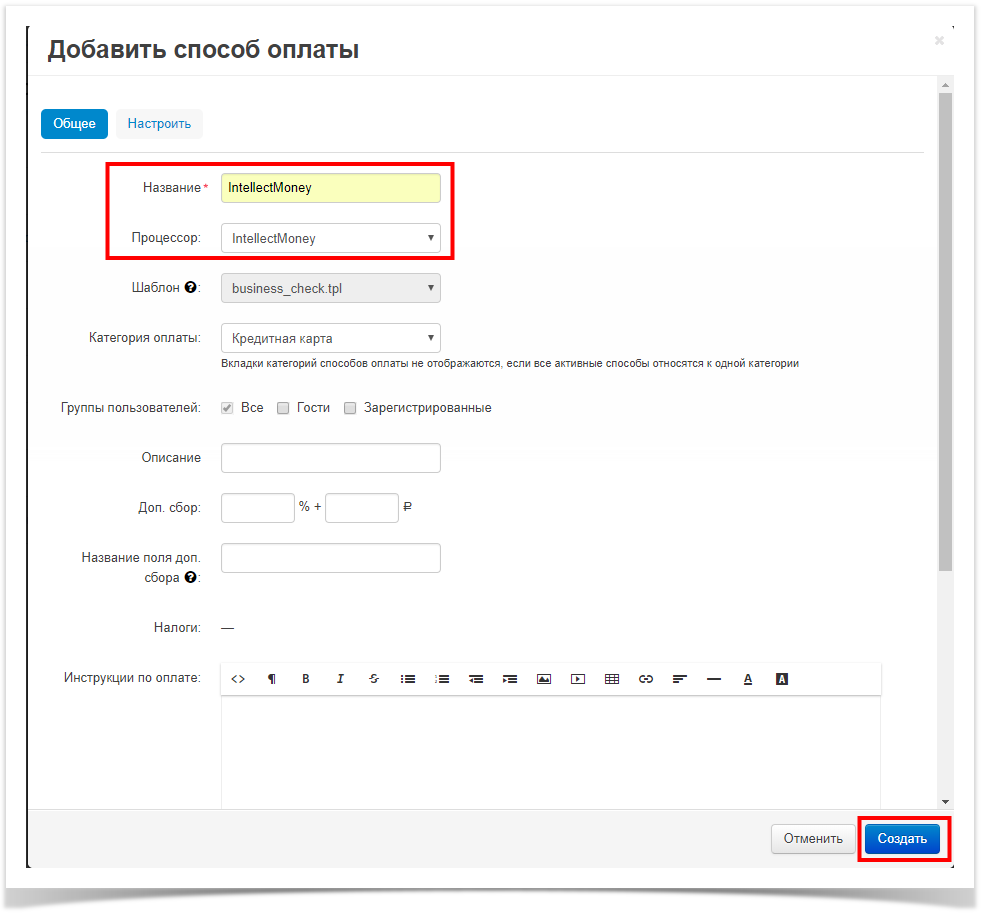988x917 pixels.
Task: Open the text color picker icon
Action: click(x=748, y=679)
